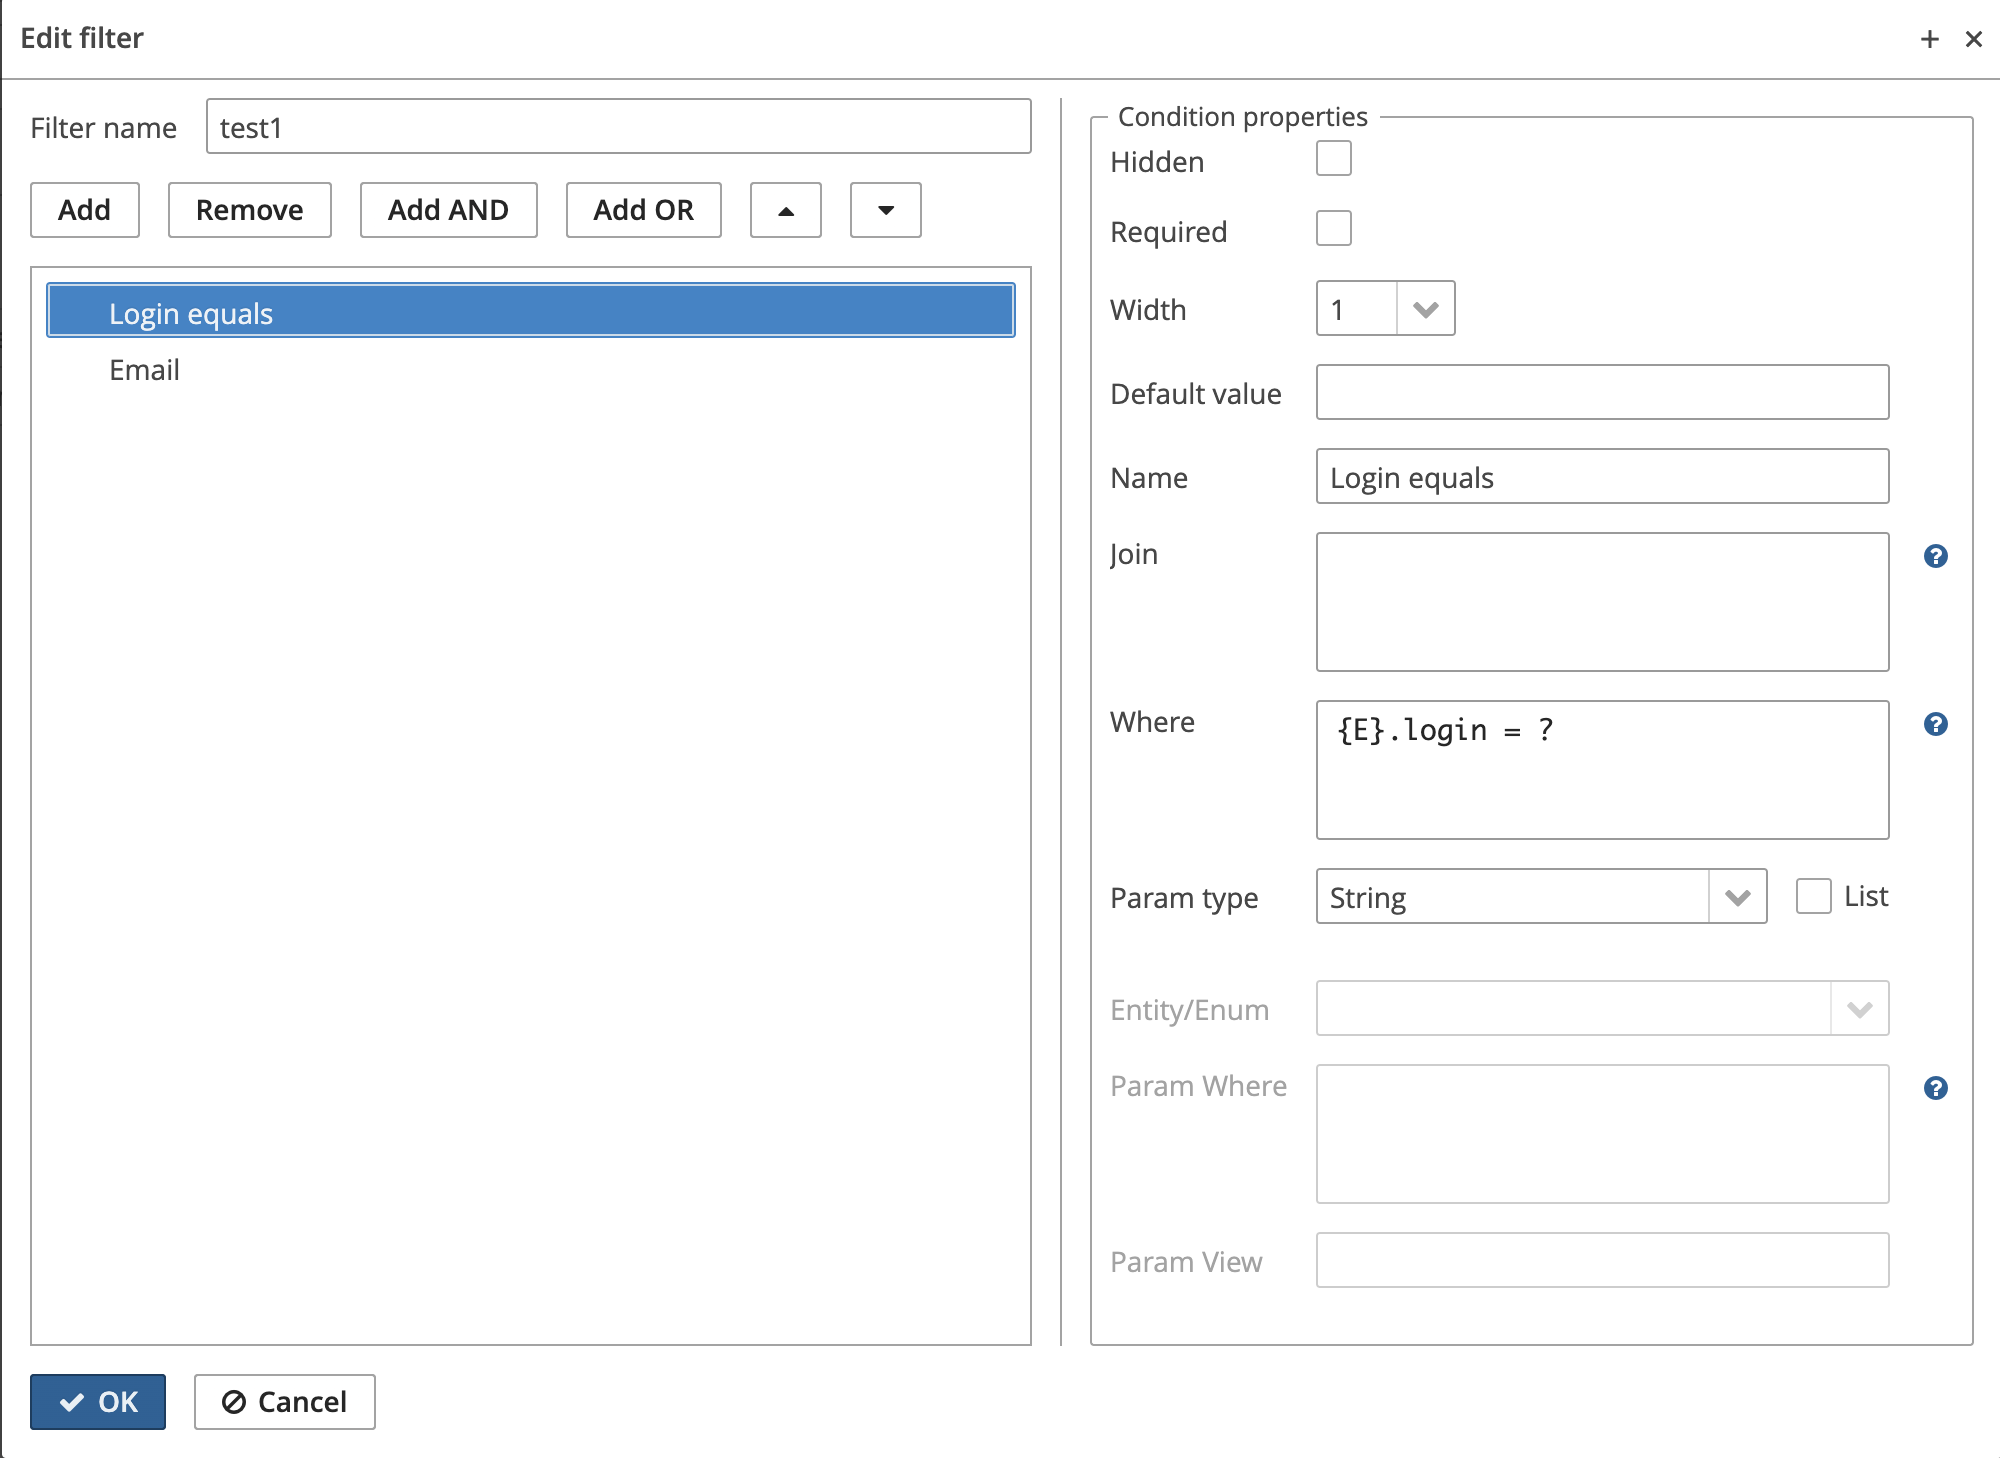
Task: Check the List option next to Param type
Action: coord(1812,896)
